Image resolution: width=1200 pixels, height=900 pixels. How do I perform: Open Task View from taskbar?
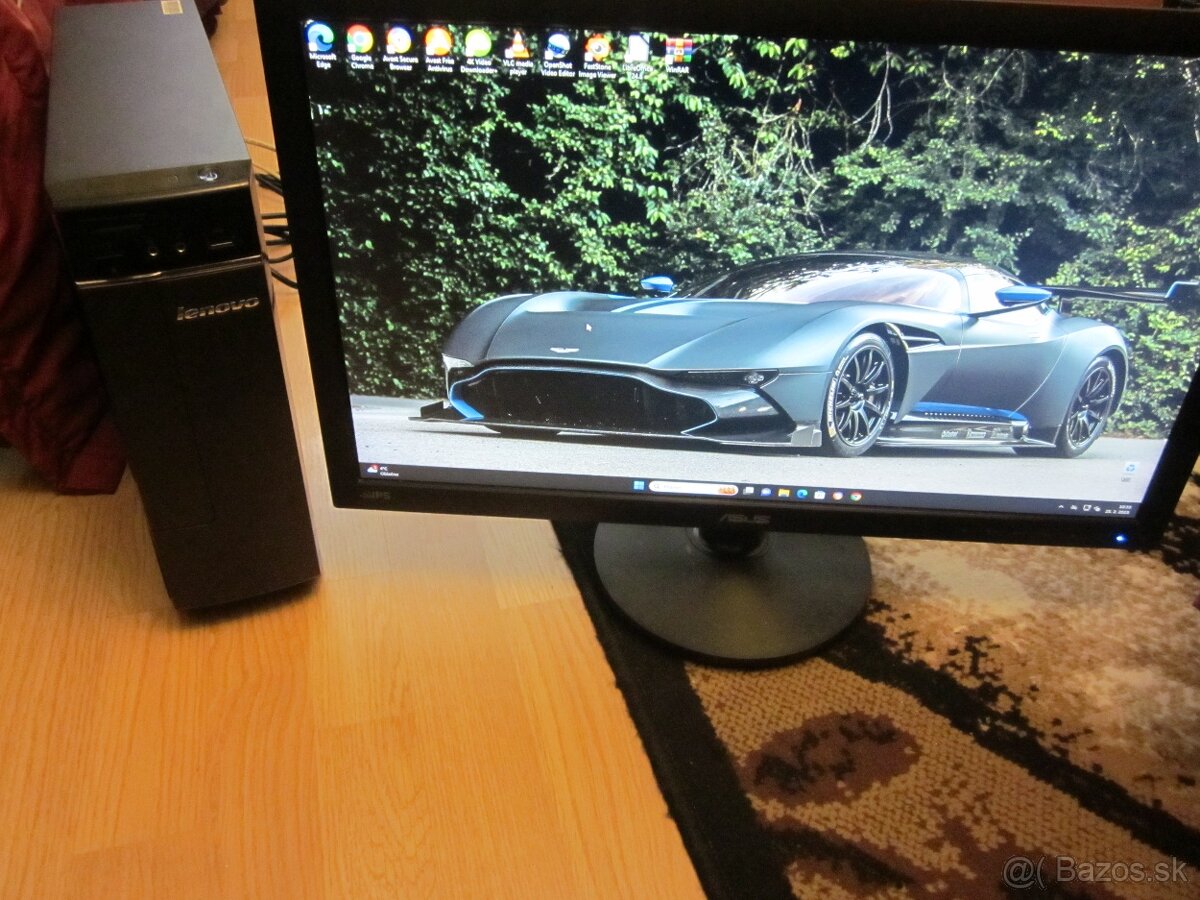[748, 490]
